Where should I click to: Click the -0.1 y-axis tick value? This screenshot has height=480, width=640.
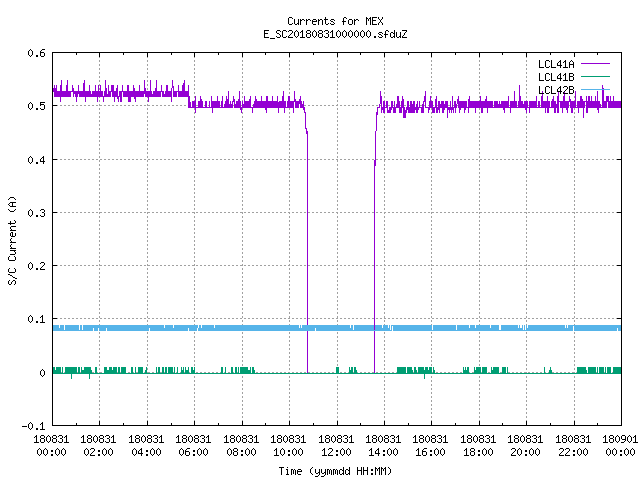pyautogui.click(x=33, y=426)
